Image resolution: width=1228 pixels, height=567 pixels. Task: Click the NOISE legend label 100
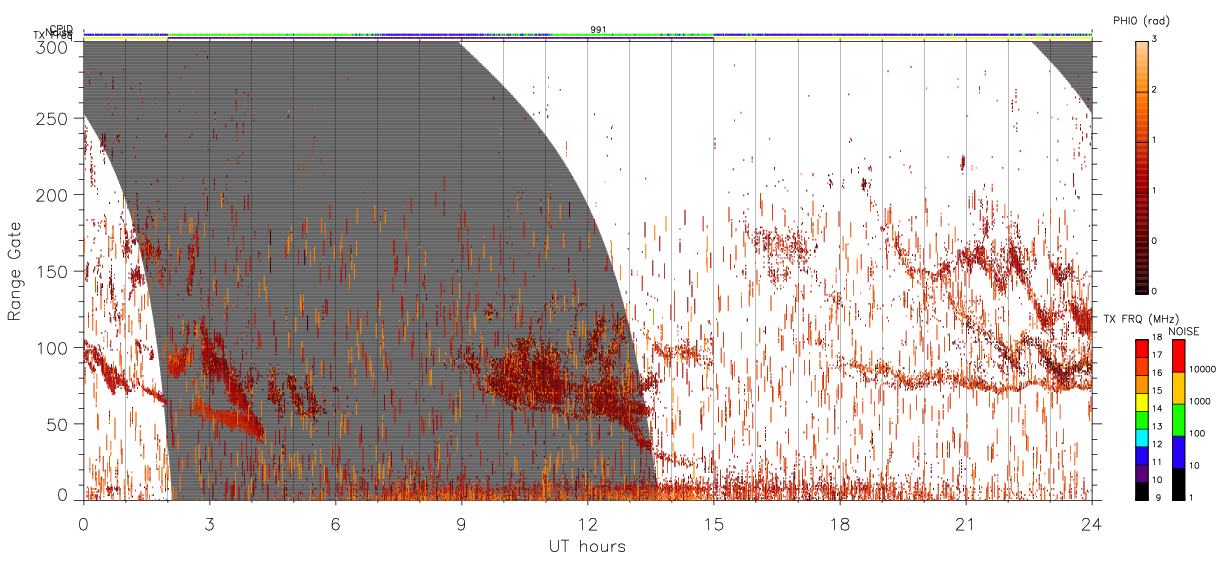[1197, 434]
